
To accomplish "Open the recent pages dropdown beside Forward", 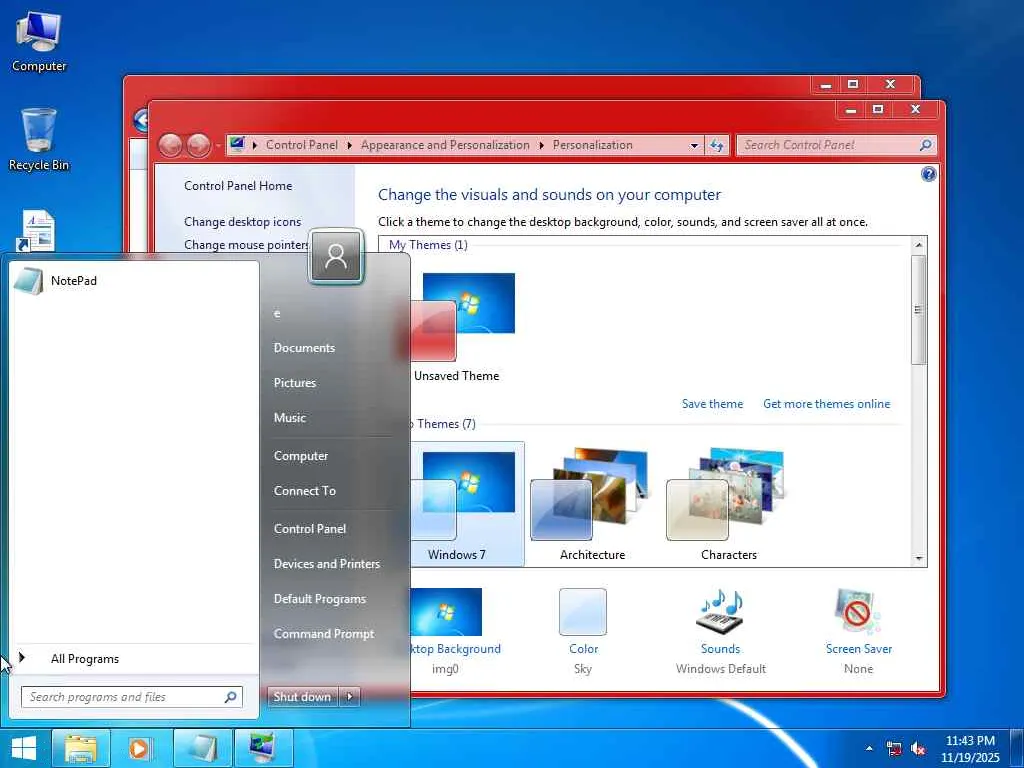I will (218, 145).
